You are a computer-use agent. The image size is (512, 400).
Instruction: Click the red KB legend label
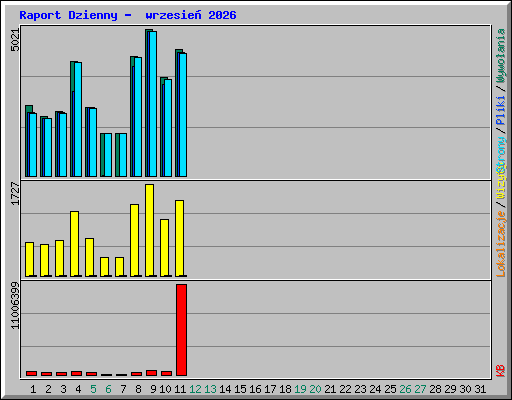tap(501, 371)
